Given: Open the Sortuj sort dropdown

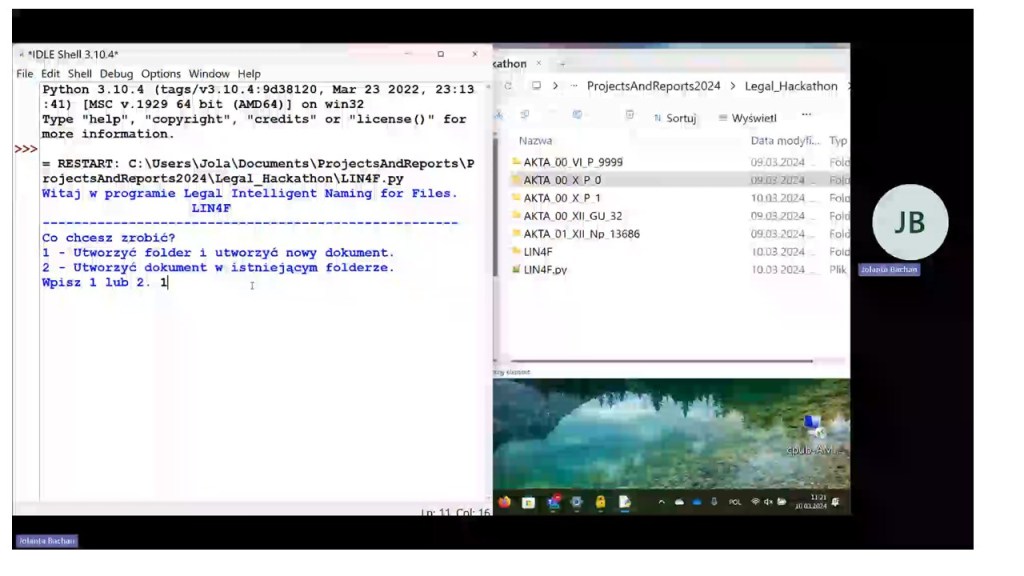Looking at the screenshot, I should [x=675, y=118].
